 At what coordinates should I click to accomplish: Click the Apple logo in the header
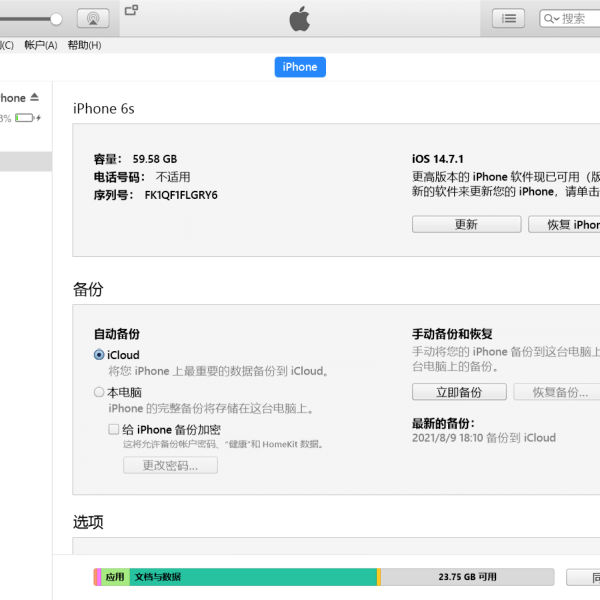(x=300, y=18)
